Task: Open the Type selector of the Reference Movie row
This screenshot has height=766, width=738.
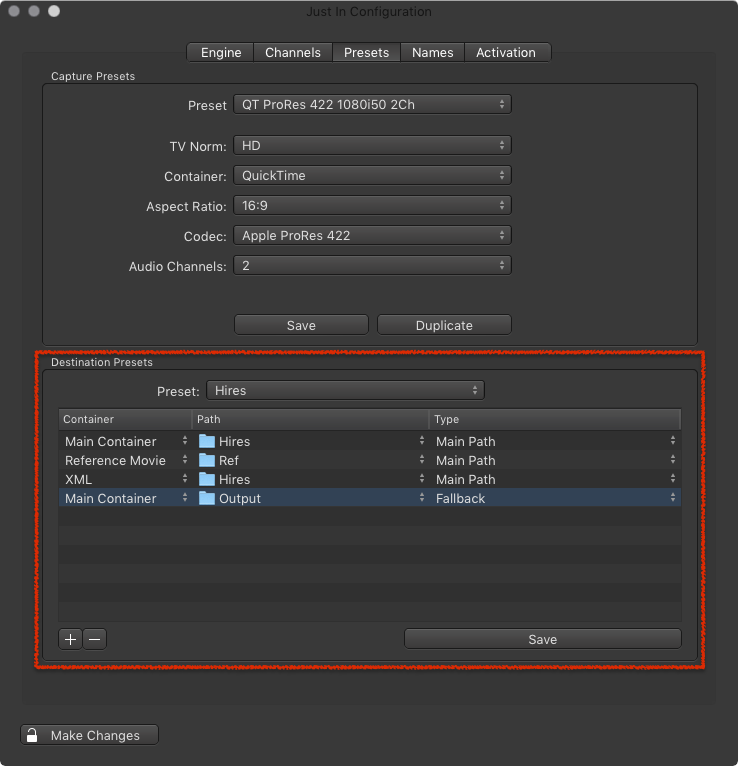Action: pos(673,460)
